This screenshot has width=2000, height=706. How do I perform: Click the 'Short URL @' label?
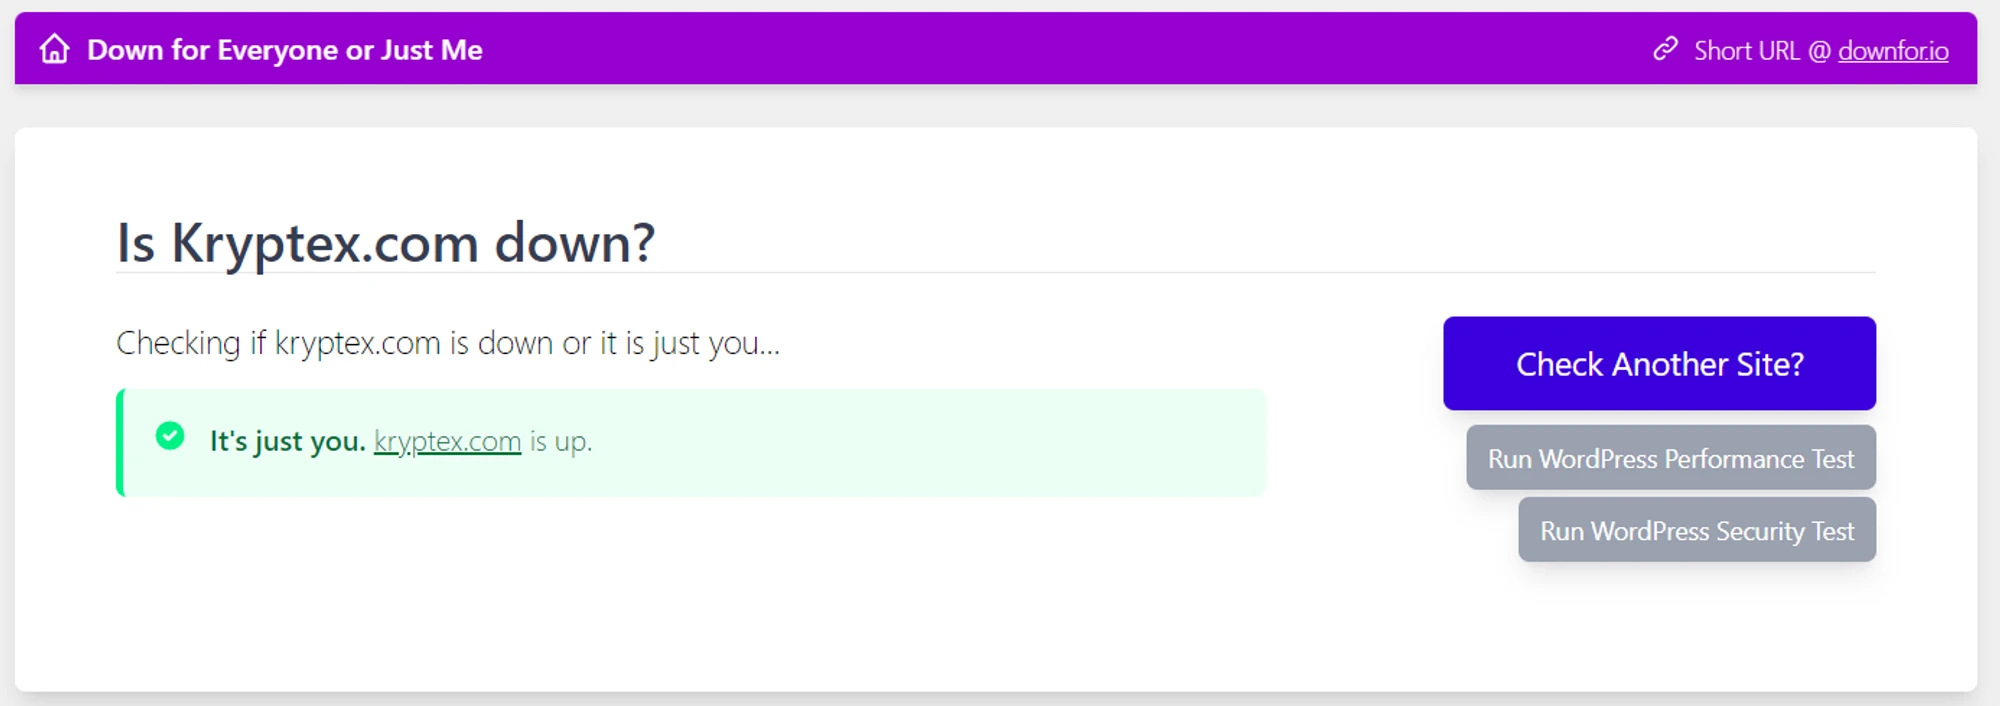[x=1762, y=50]
